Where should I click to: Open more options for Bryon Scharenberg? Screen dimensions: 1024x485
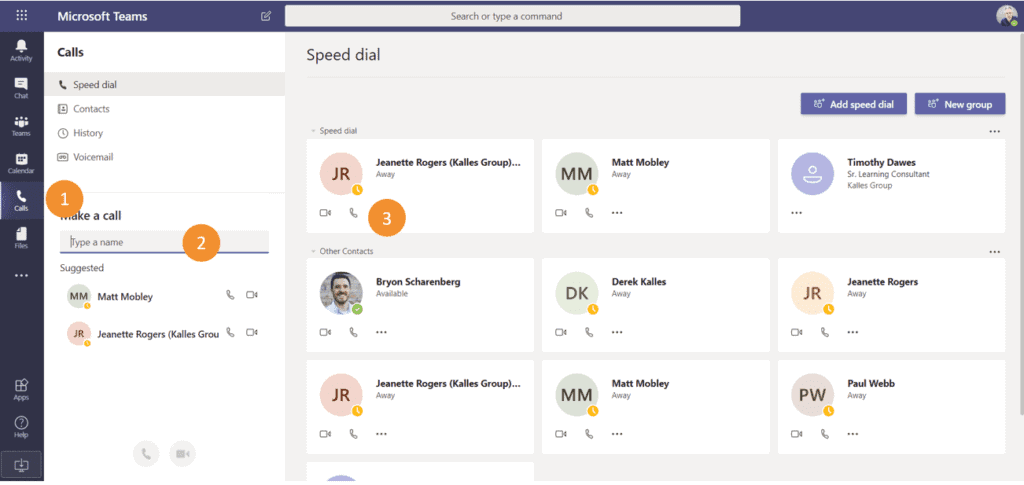(381, 332)
